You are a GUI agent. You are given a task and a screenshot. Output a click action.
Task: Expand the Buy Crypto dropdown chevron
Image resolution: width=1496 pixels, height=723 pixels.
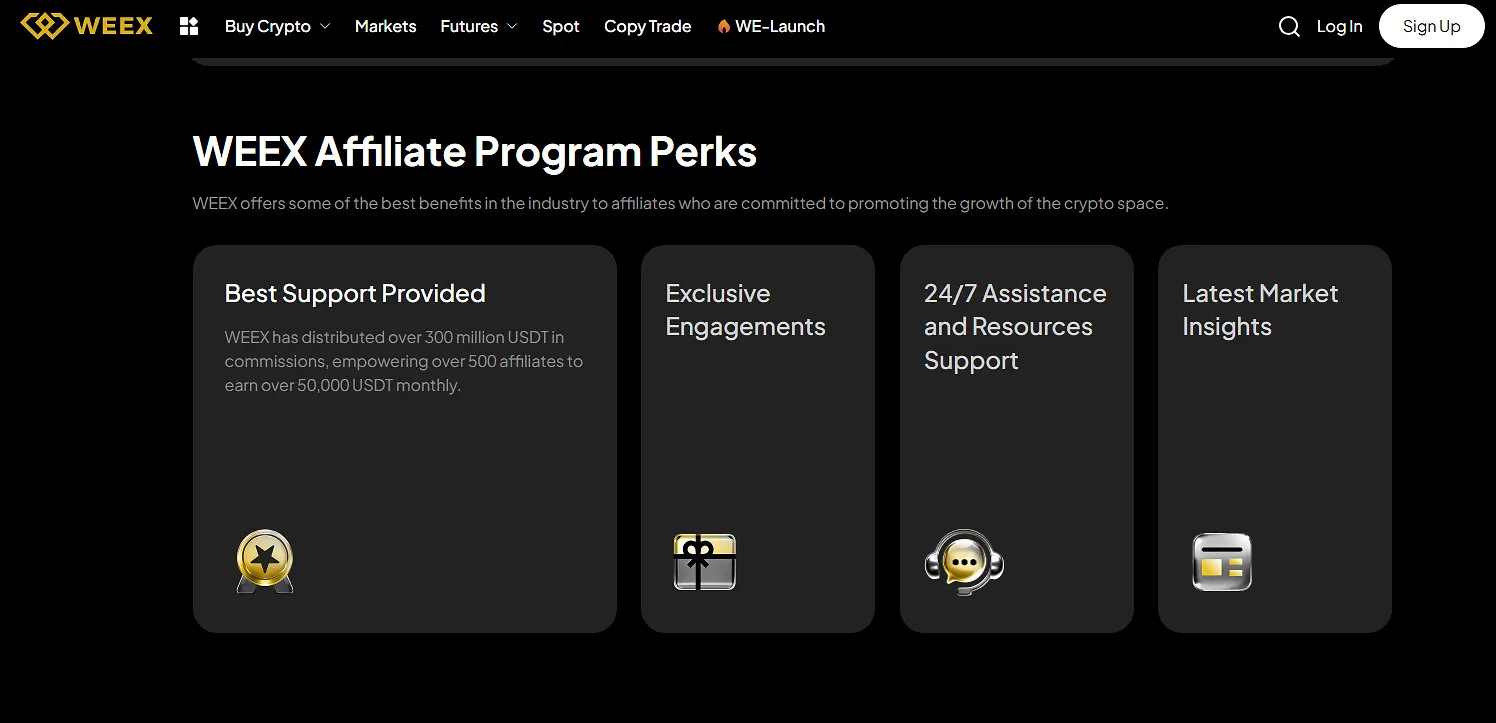[325, 27]
